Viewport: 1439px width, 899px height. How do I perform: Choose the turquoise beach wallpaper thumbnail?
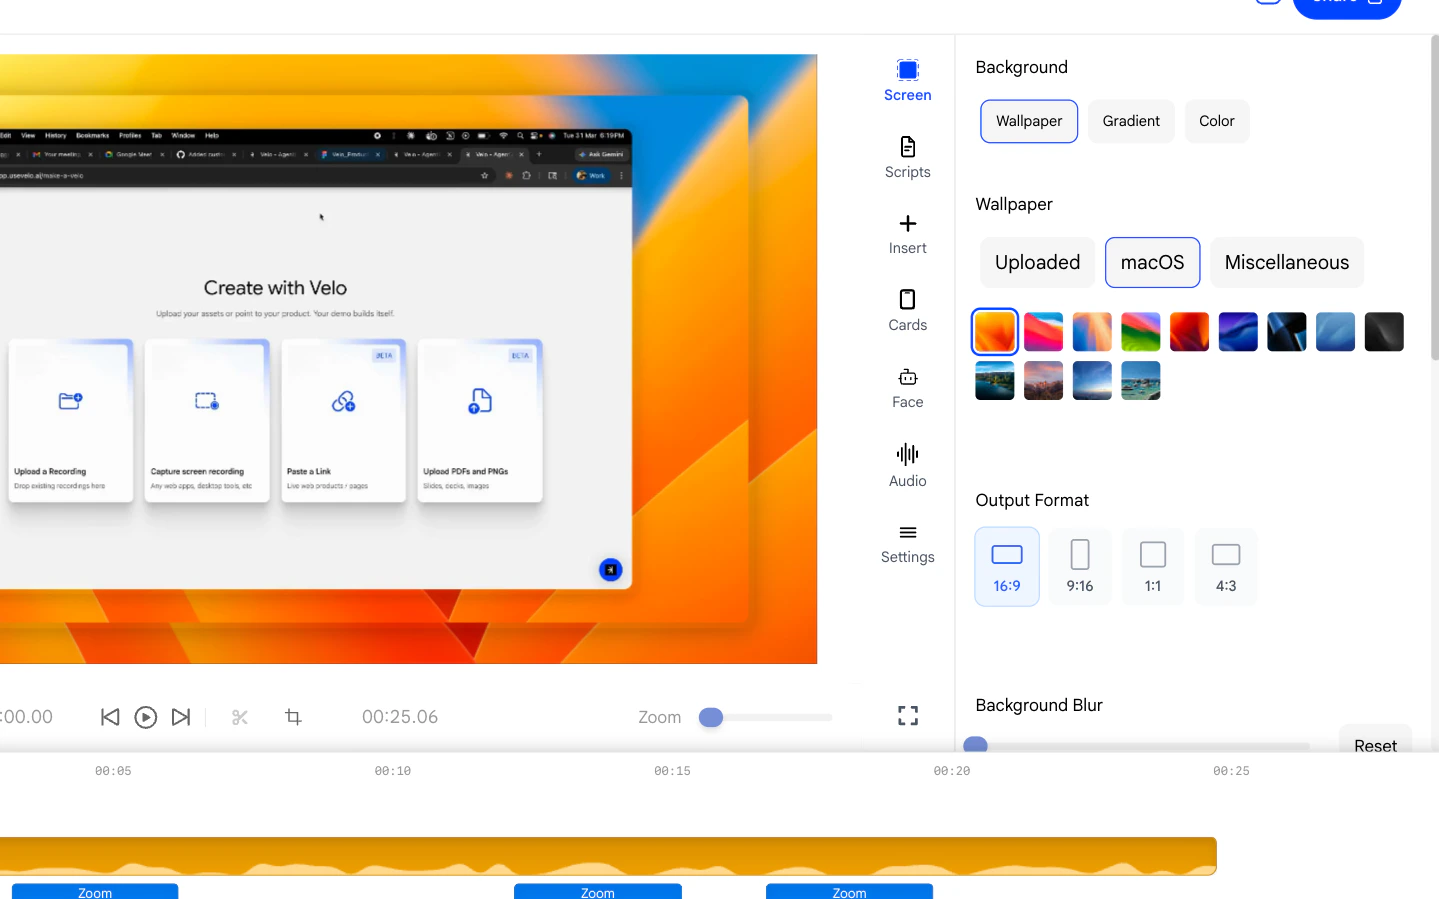point(1141,380)
